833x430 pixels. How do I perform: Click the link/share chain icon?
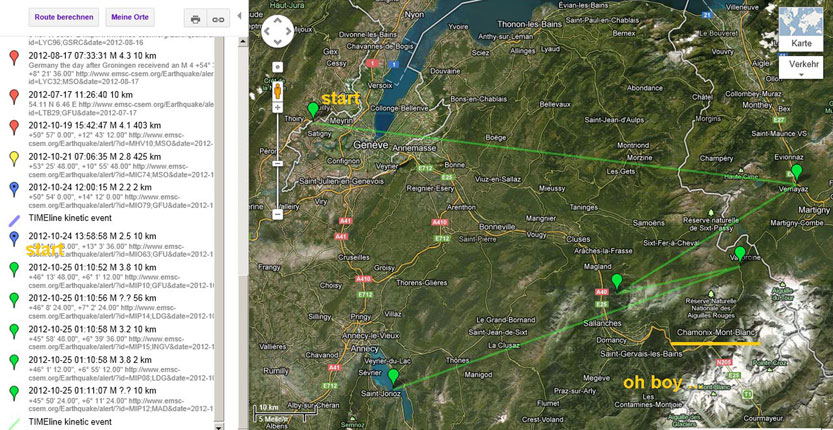click(x=217, y=18)
